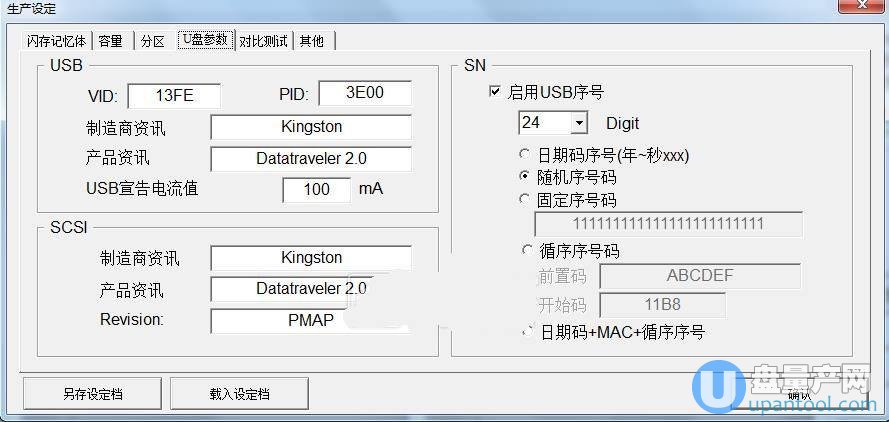
Task: Click the PID input field
Action: pos(364,94)
